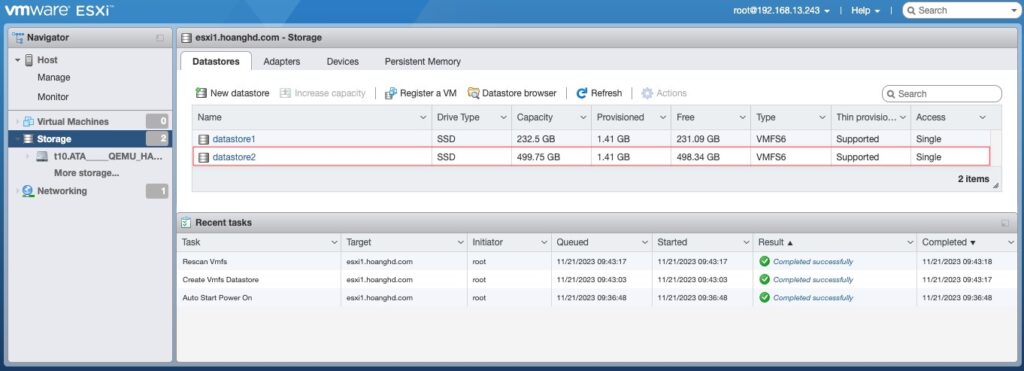Click the Recent tasks clipboard icon
Viewport: 1024px width, 371px height.
(x=186, y=223)
